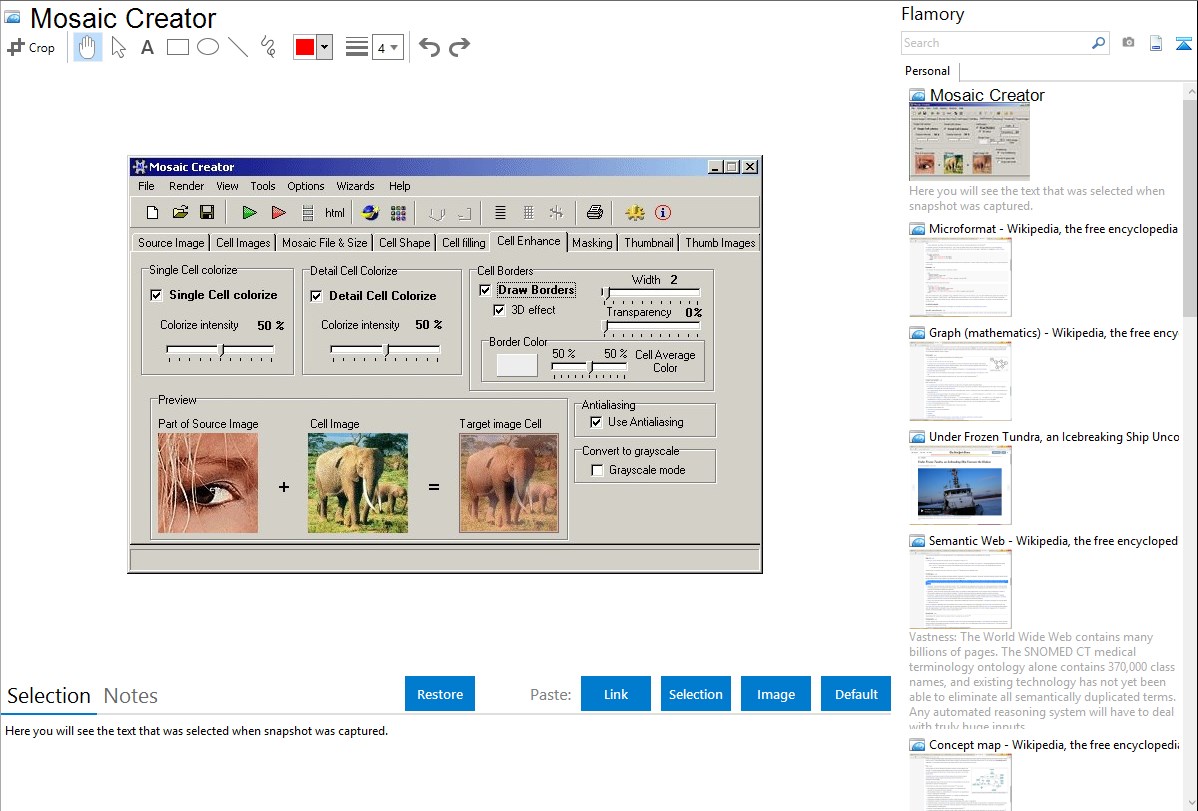Pick the ellipse shape tool
Screen dimensions: 1198x811
(208, 47)
